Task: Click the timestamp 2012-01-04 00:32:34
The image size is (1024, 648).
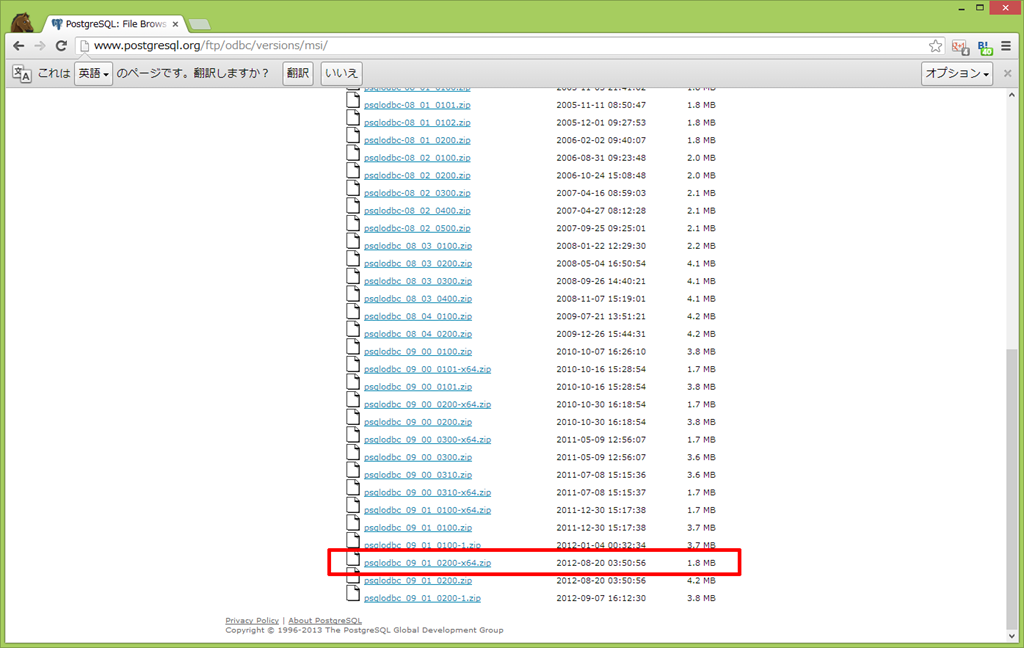Action: click(x=601, y=545)
